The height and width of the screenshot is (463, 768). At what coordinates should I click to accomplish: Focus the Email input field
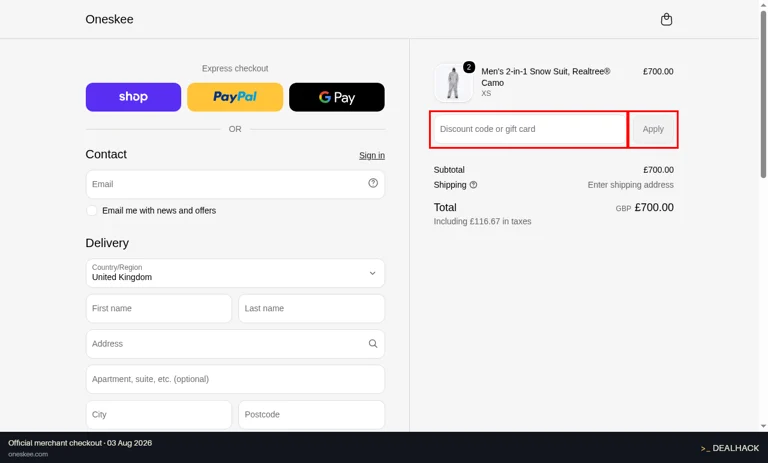coord(235,184)
